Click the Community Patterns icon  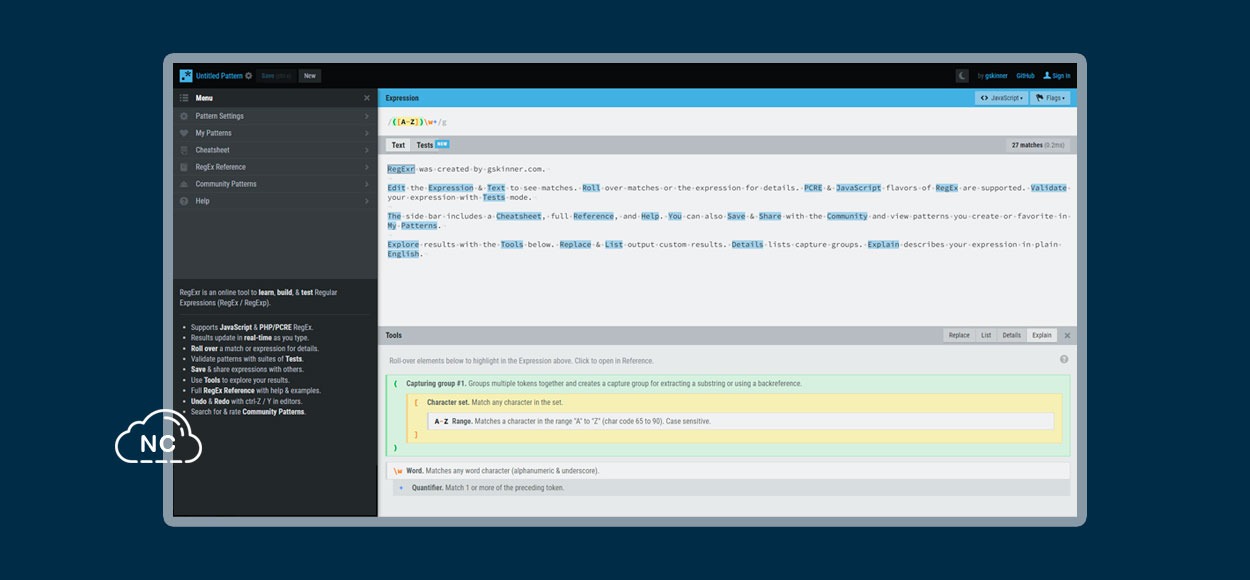pyautogui.click(x=184, y=184)
